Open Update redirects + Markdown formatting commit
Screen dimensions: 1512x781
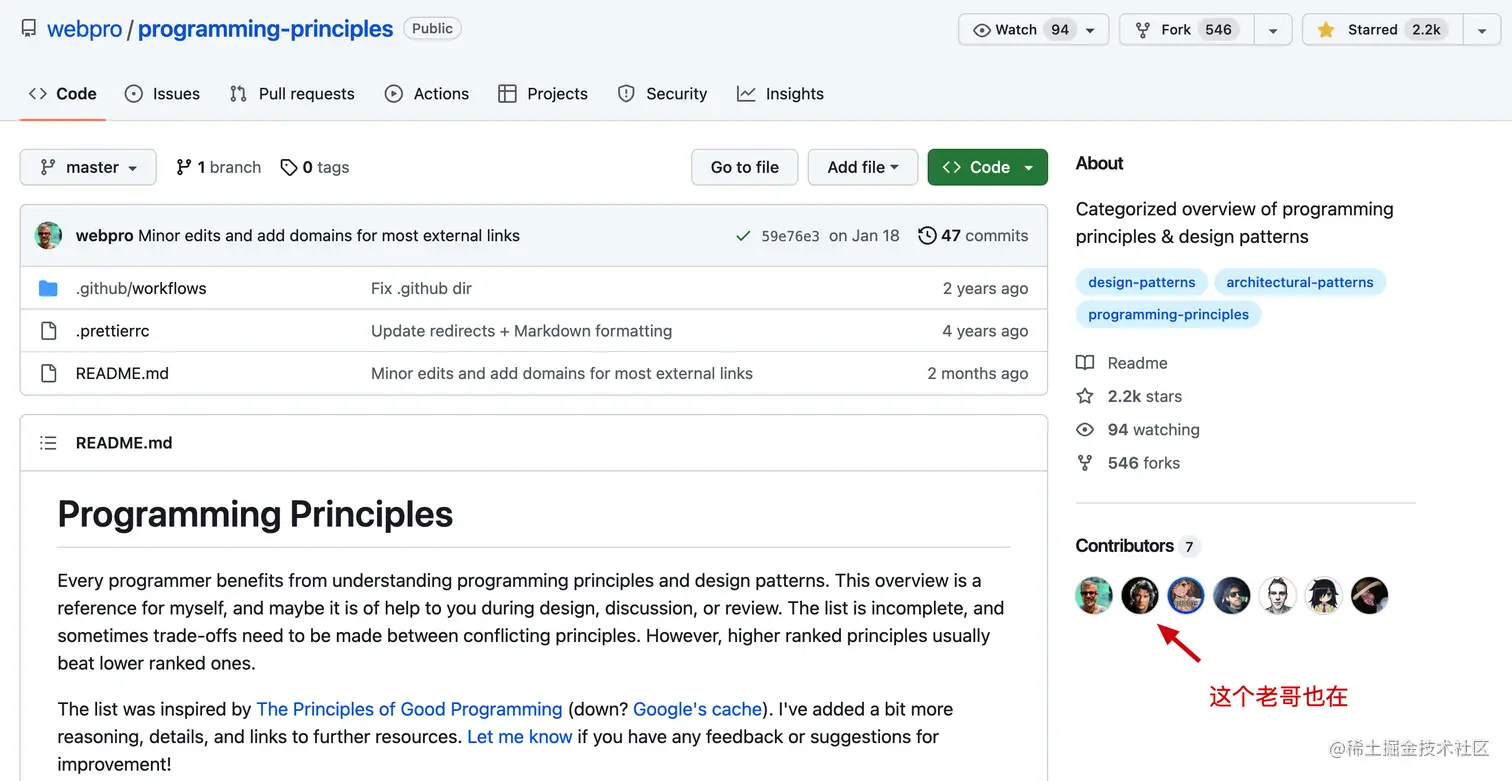[x=521, y=331]
